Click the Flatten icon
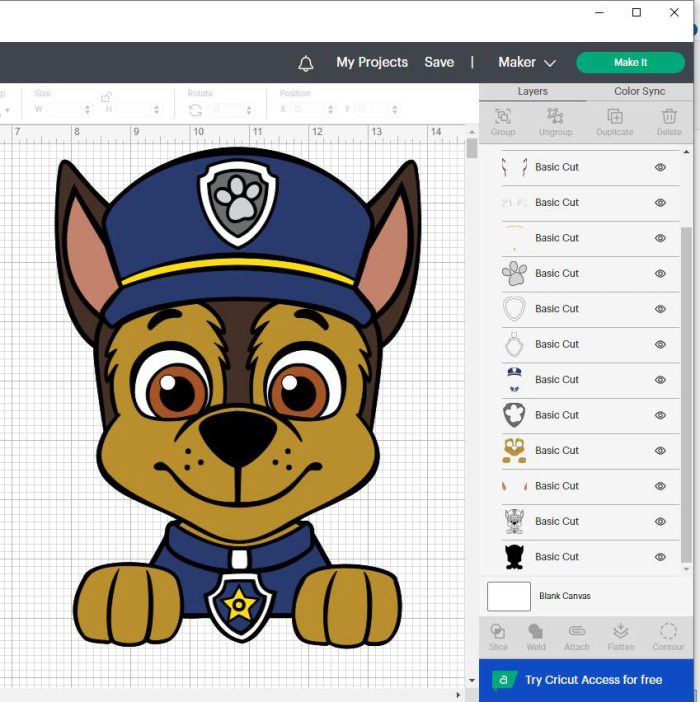The height and width of the screenshot is (702, 700). (621, 631)
